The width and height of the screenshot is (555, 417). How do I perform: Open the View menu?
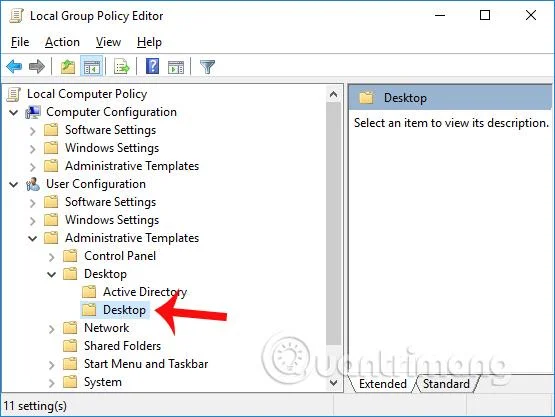click(x=108, y=42)
